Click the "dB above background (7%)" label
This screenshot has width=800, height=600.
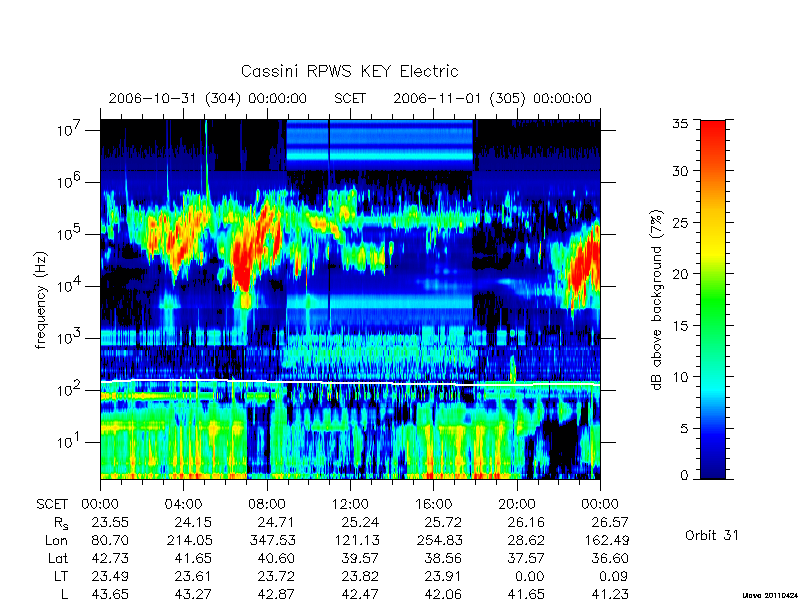657,300
